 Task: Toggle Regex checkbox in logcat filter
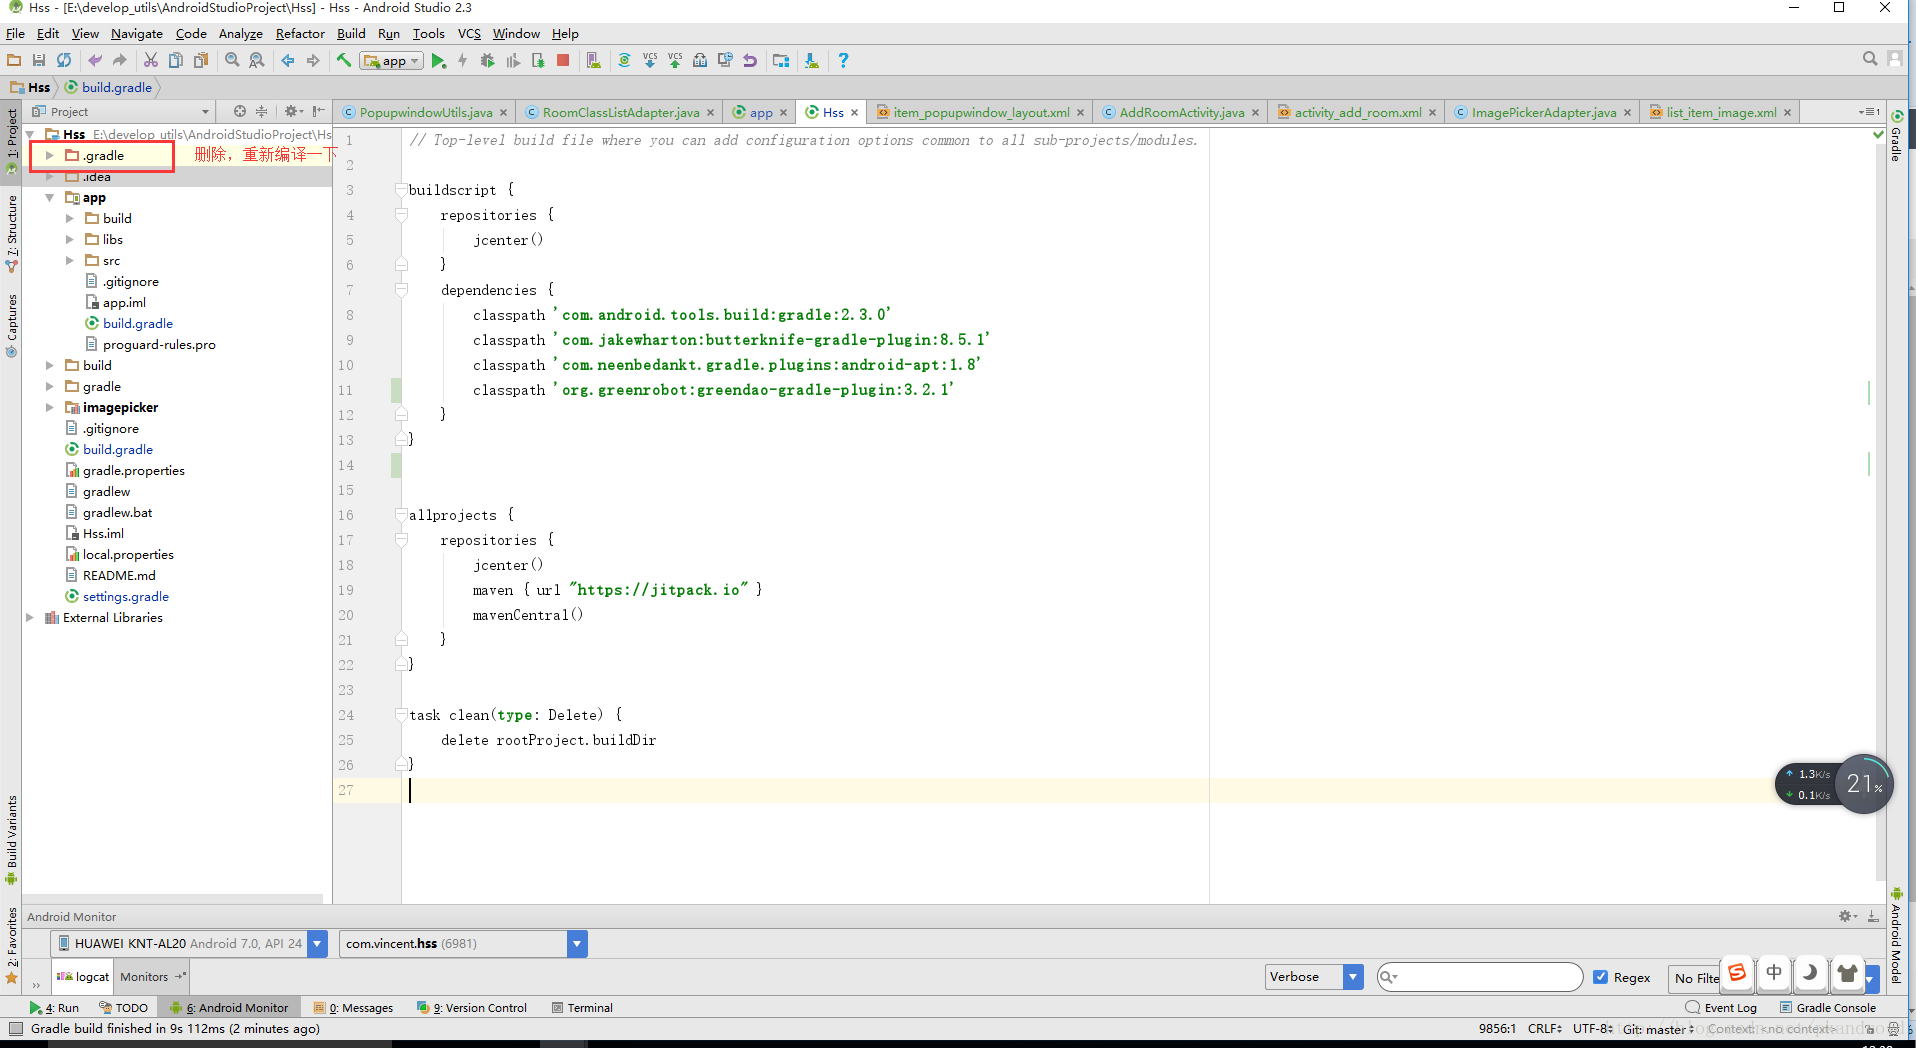pyautogui.click(x=1601, y=977)
